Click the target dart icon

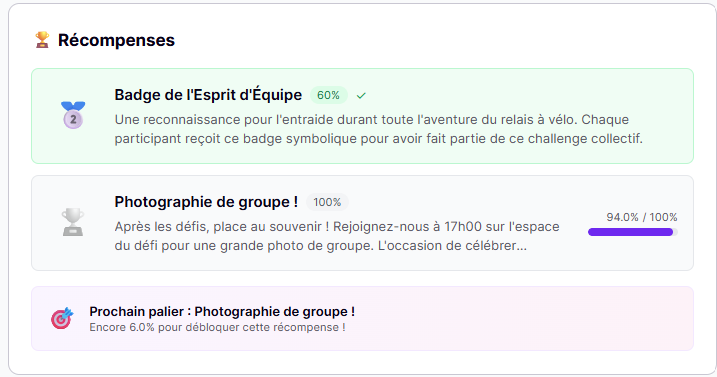point(62,318)
